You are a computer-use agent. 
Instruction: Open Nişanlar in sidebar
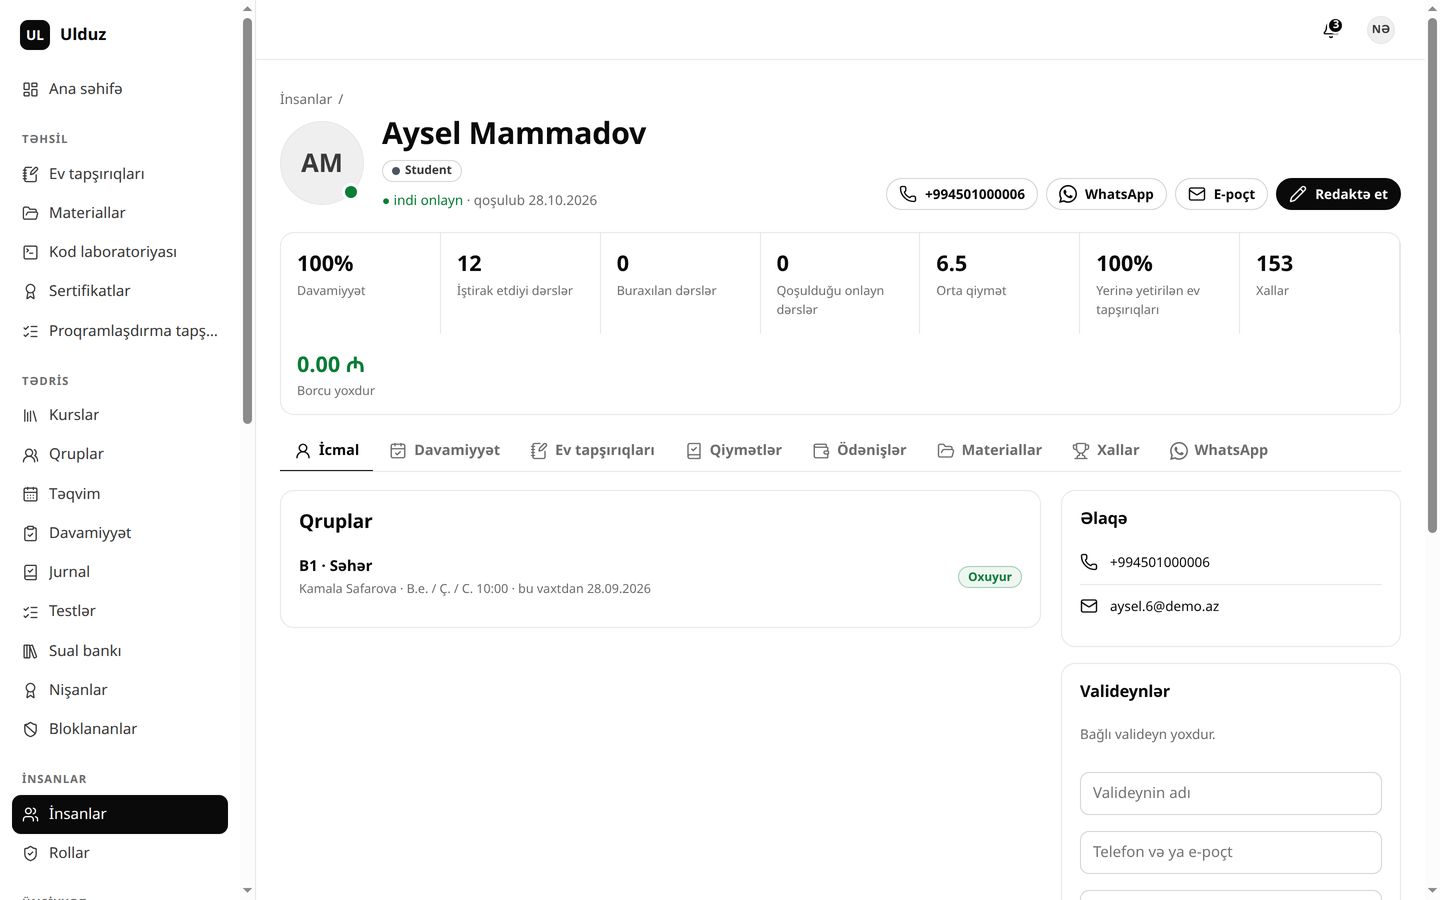(x=120, y=690)
